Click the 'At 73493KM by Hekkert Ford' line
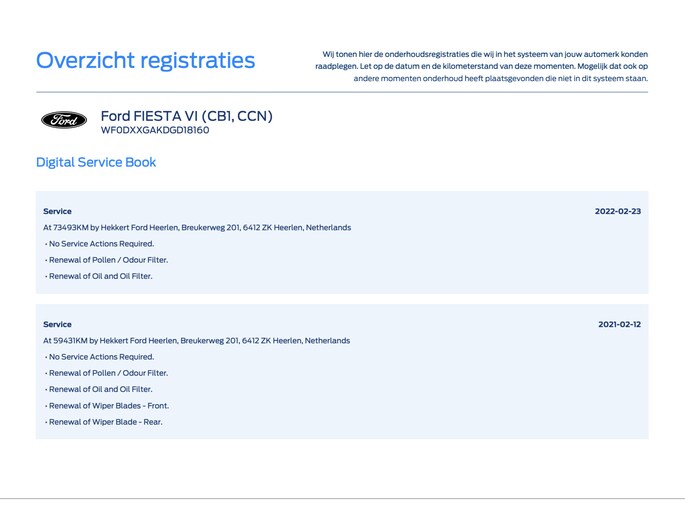The height and width of the screenshot is (514, 685). [197, 227]
